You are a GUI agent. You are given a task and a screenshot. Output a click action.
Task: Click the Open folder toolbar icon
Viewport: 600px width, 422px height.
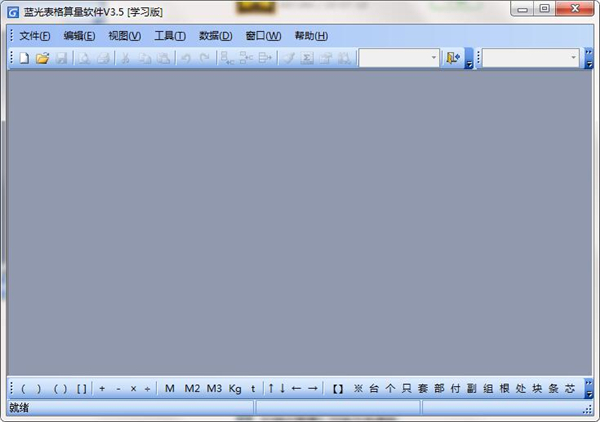(x=42, y=58)
